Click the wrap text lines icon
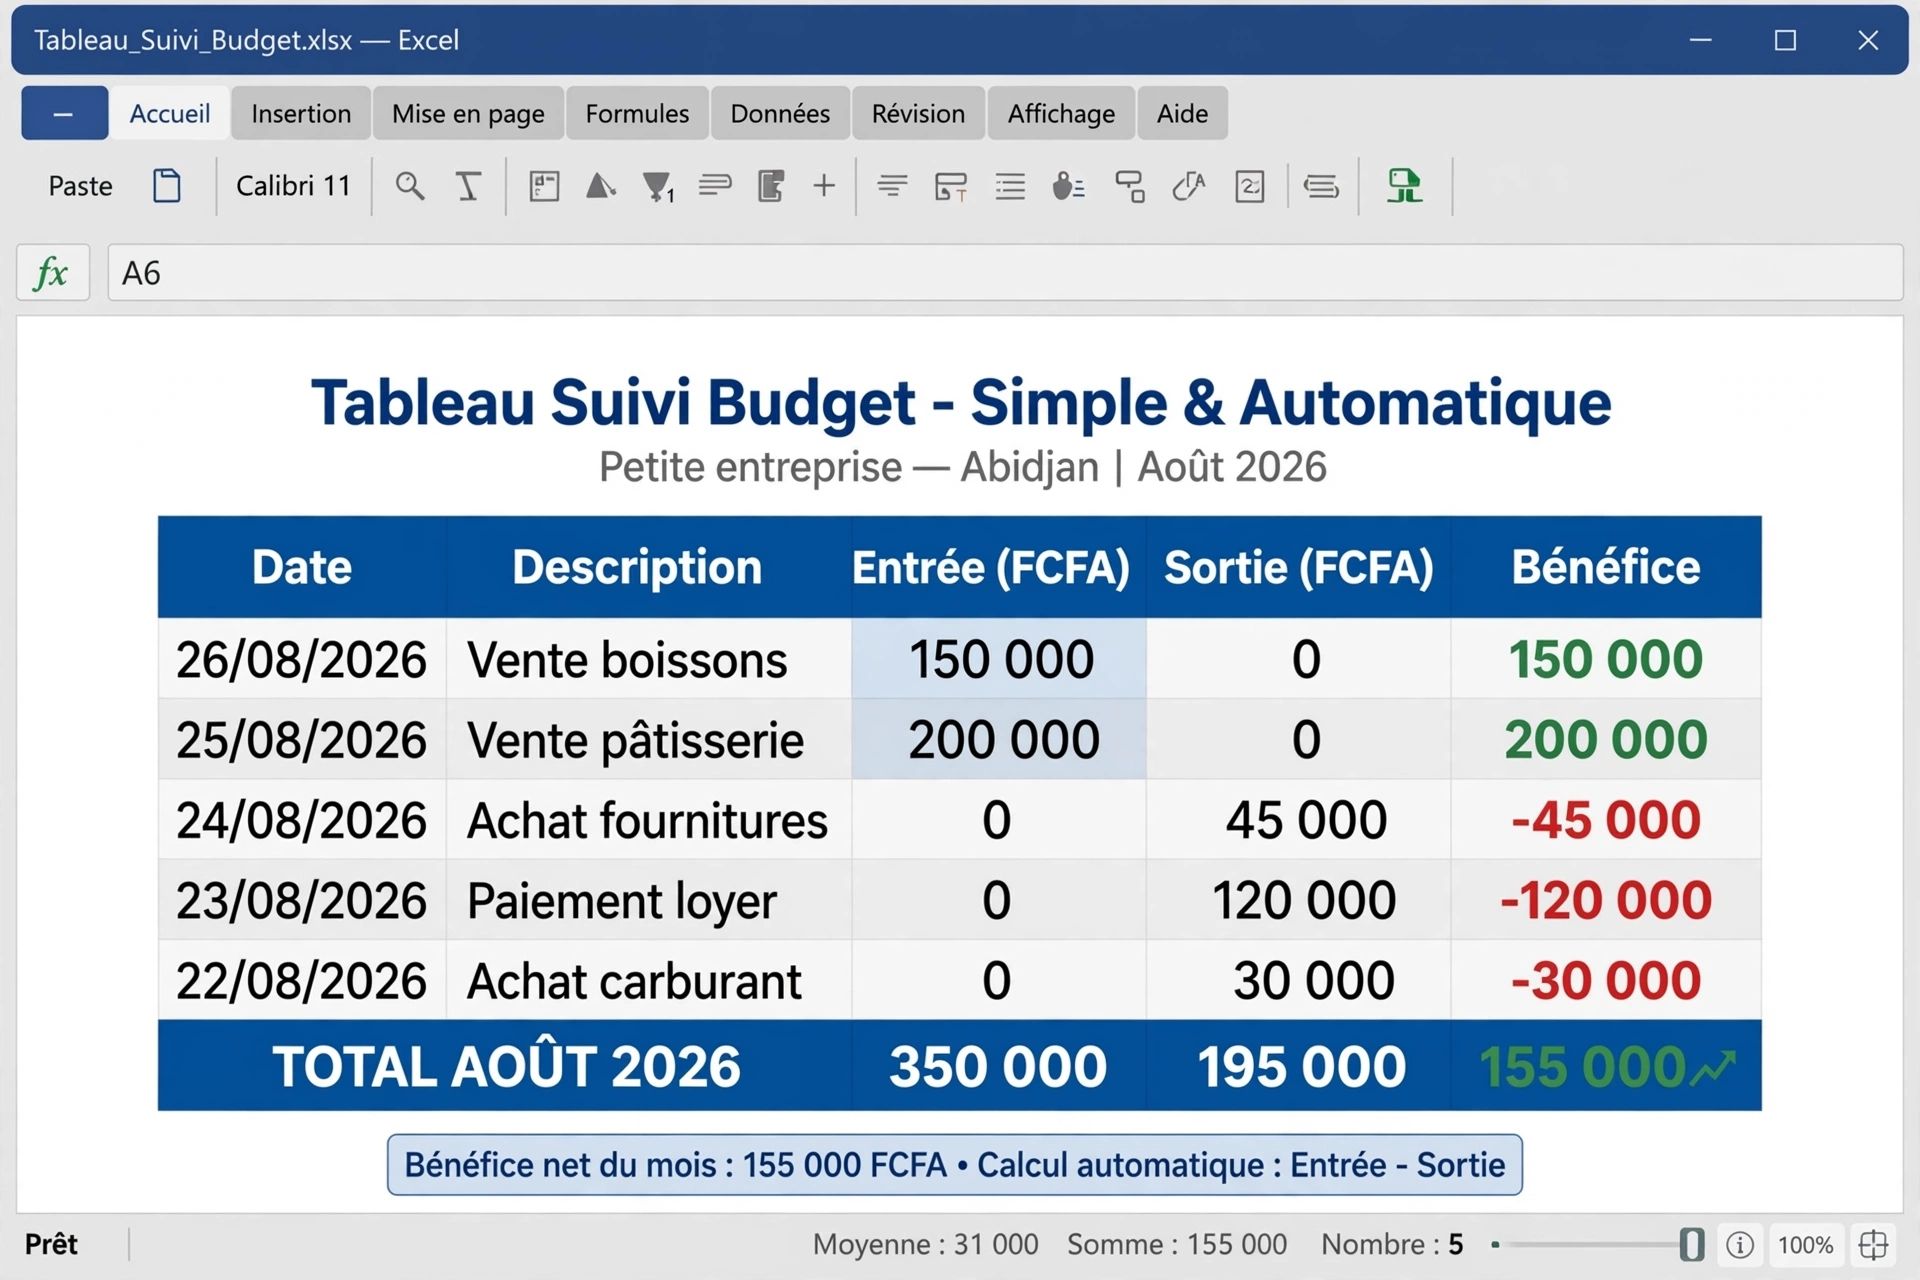 pyautogui.click(x=715, y=186)
